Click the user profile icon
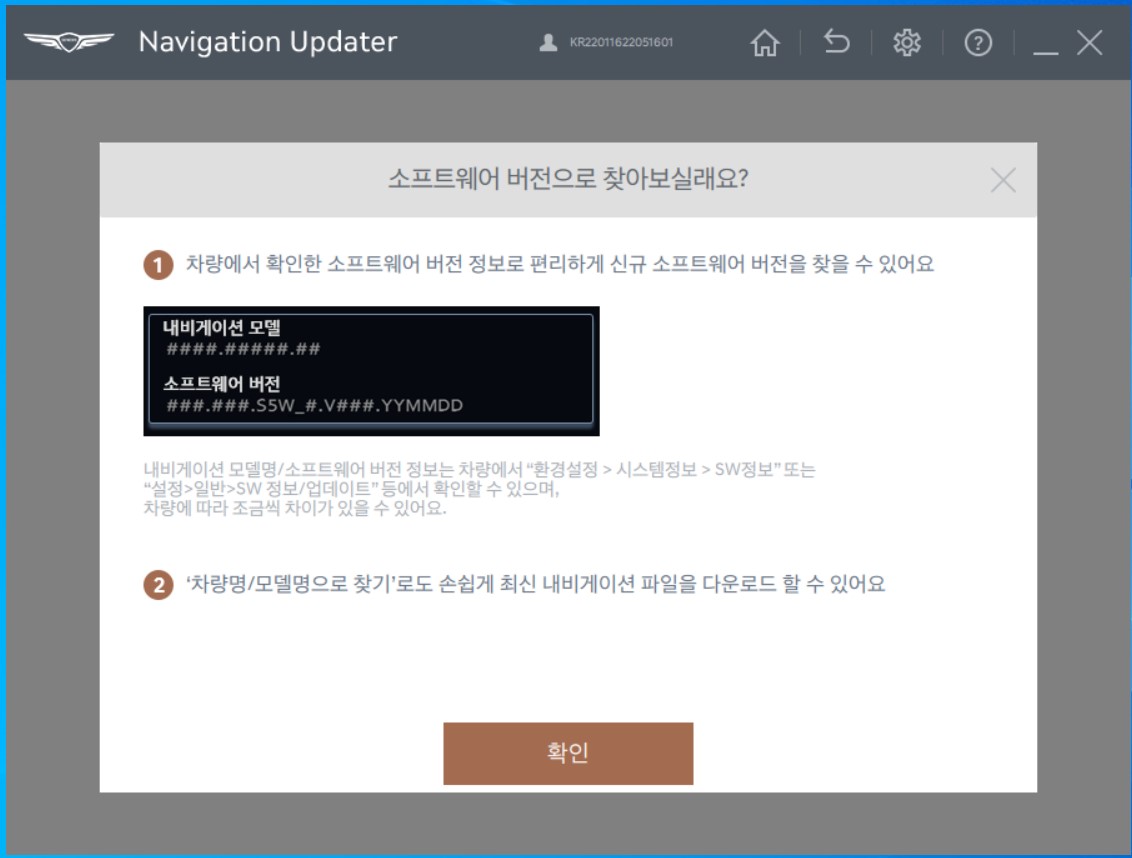Image resolution: width=1132 pixels, height=858 pixels. coord(548,43)
